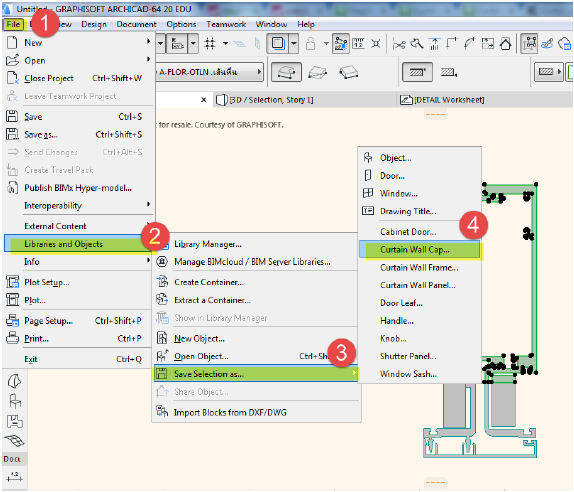Choose Import Blocks from DXF/DWG
The width and height of the screenshot is (574, 492).
pos(256,413)
